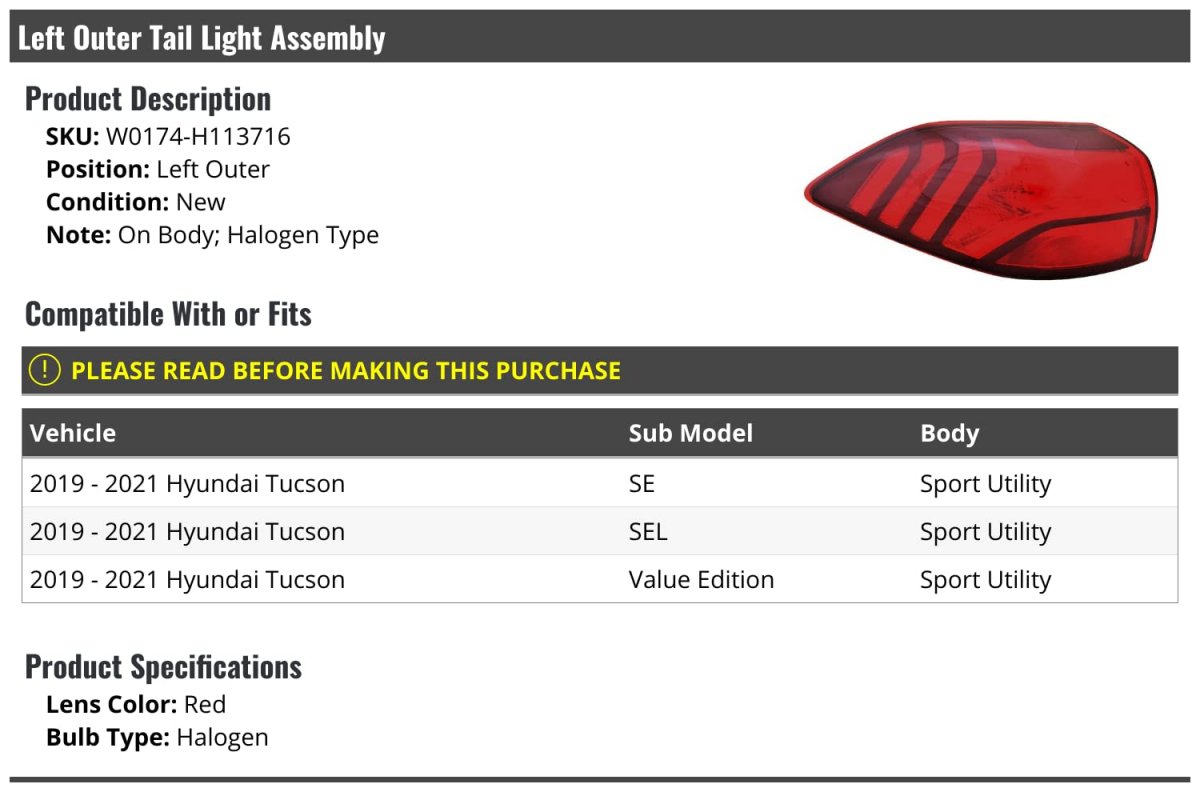Click the SKU number W0174-H113716

[x=198, y=137]
